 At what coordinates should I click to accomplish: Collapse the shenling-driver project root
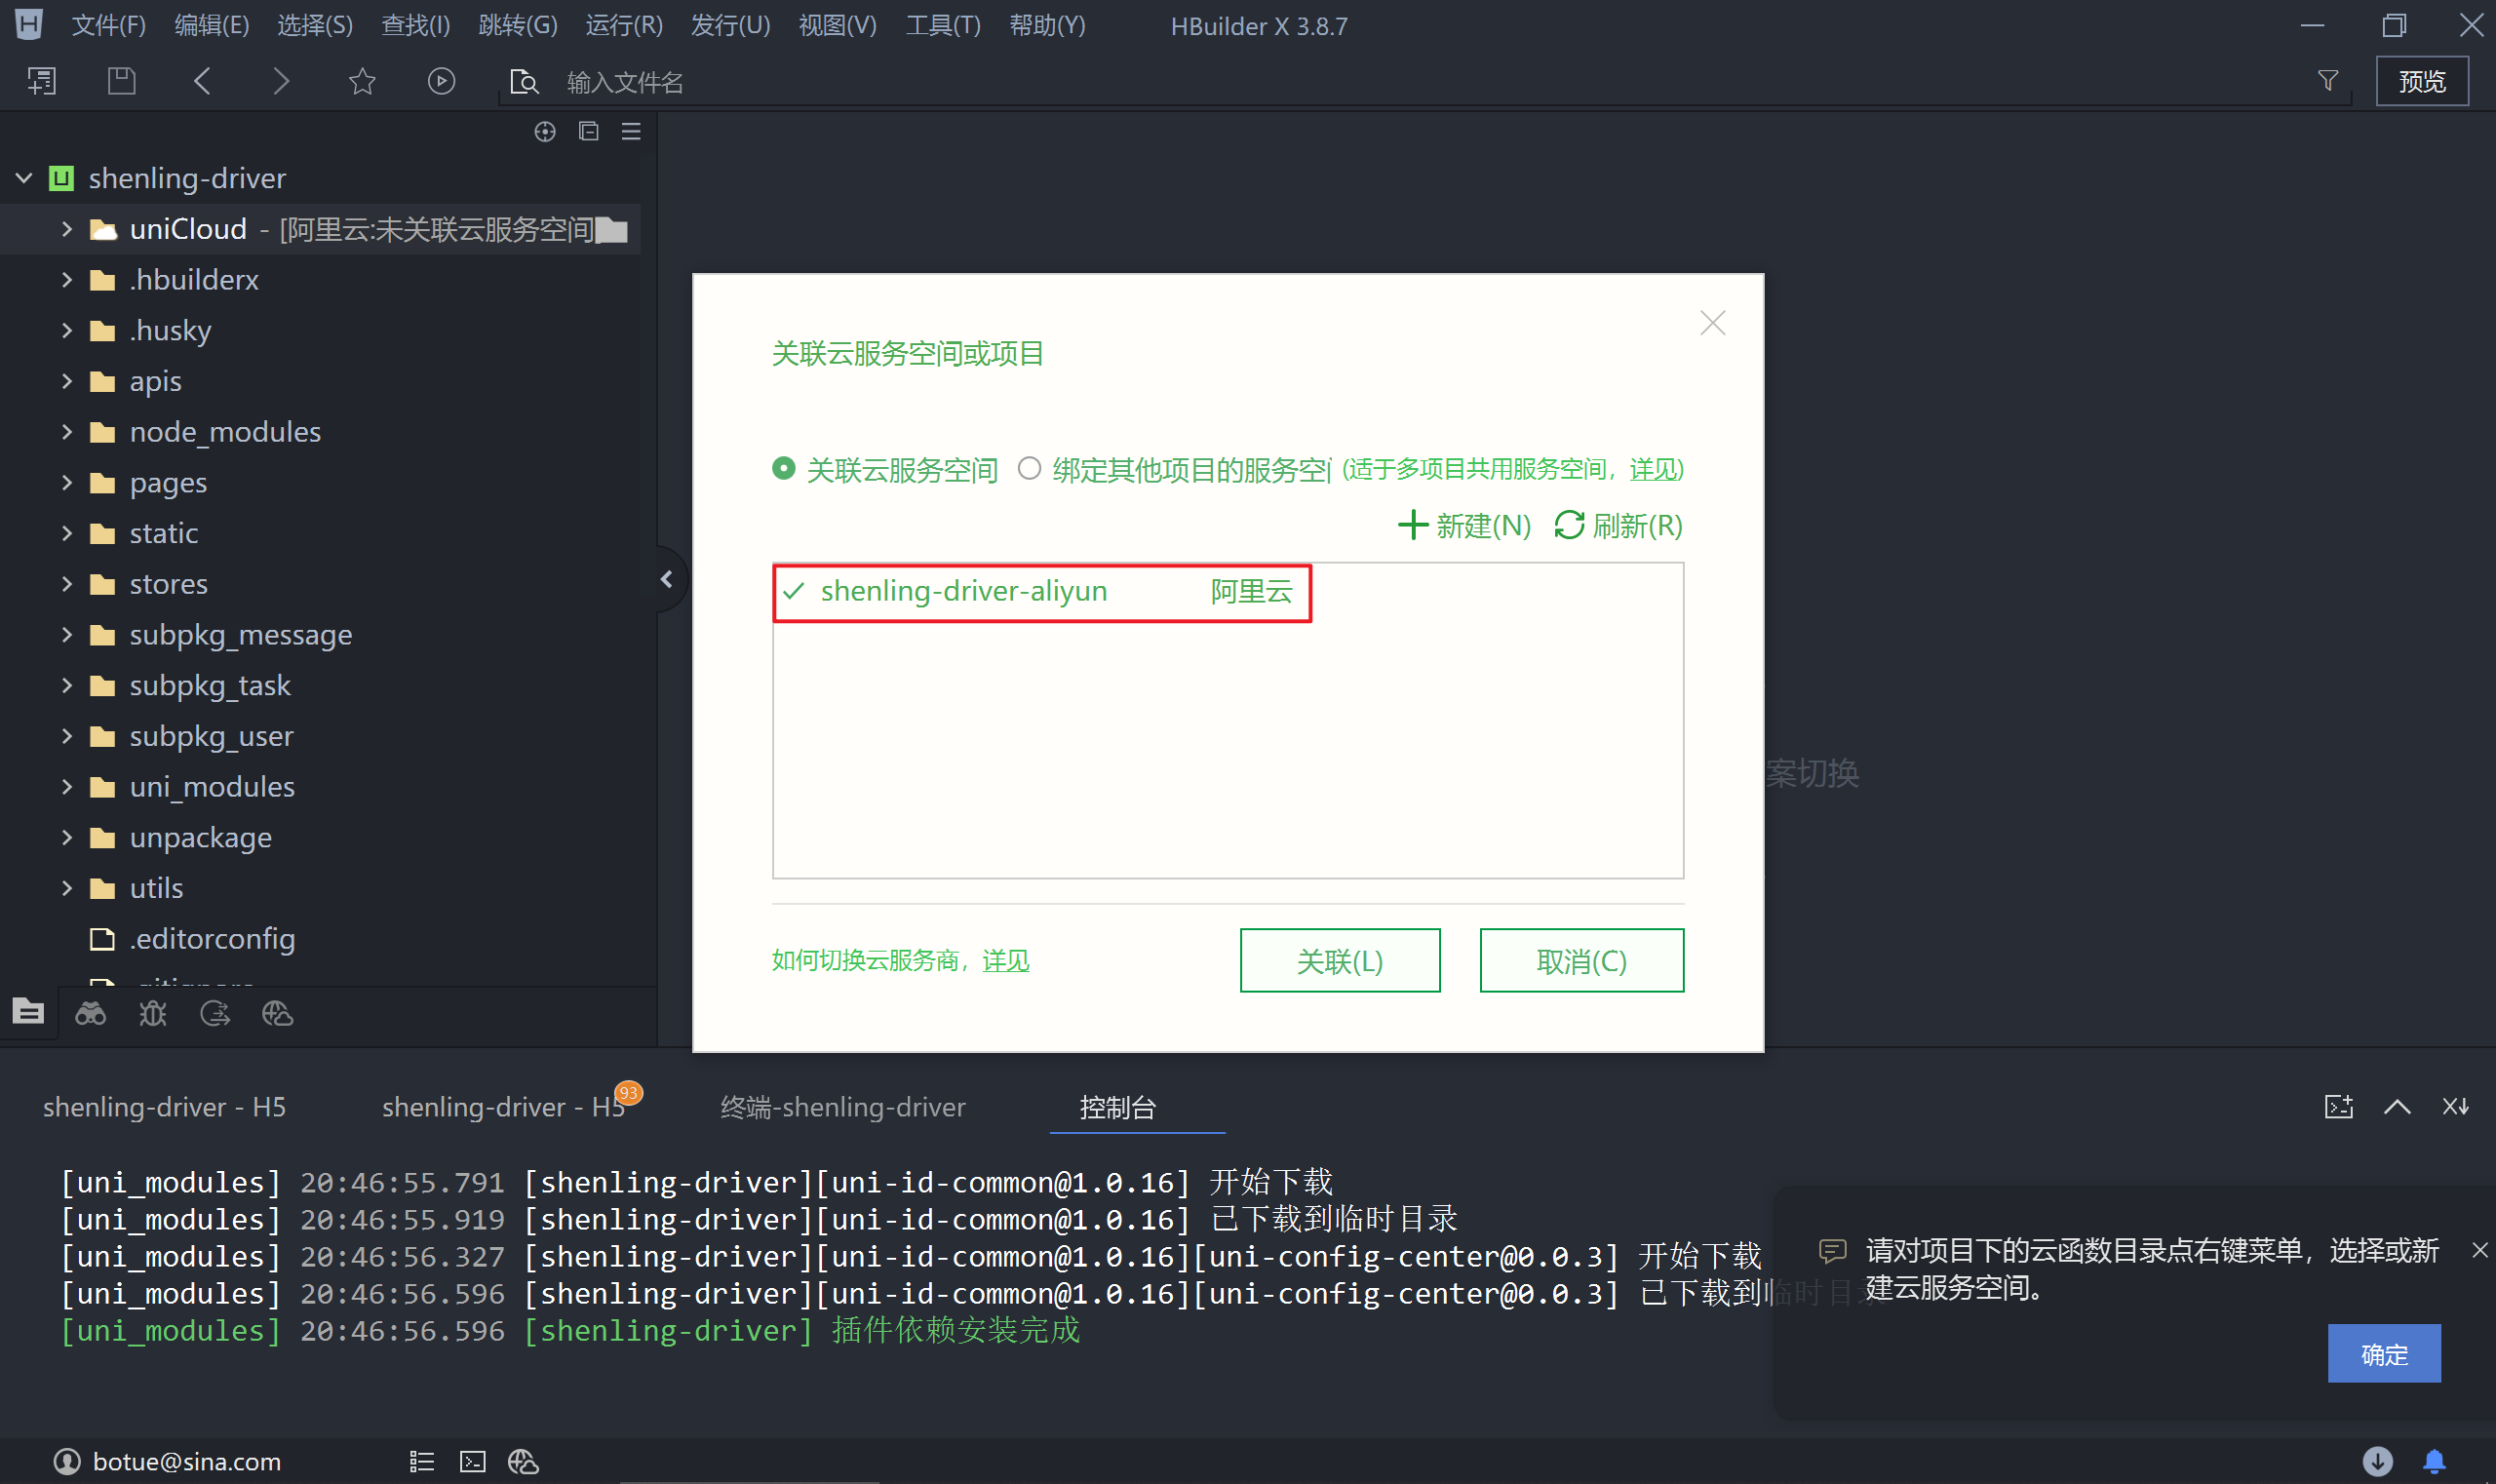coord(24,178)
